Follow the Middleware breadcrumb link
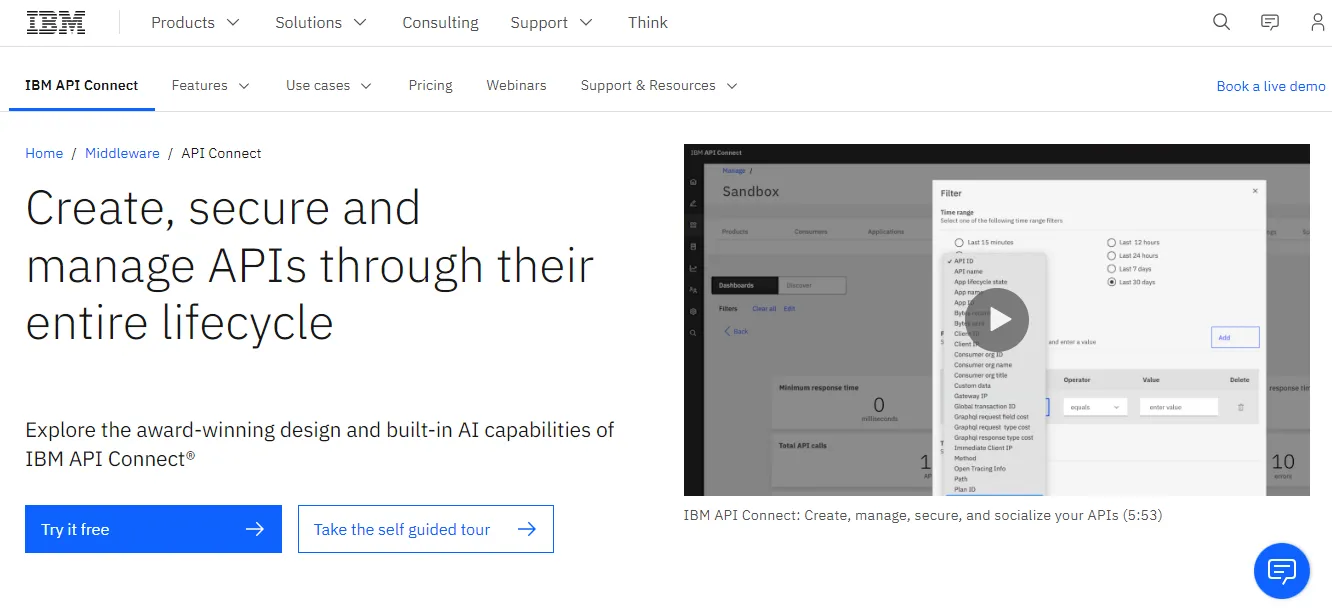1332x614 pixels. point(122,153)
